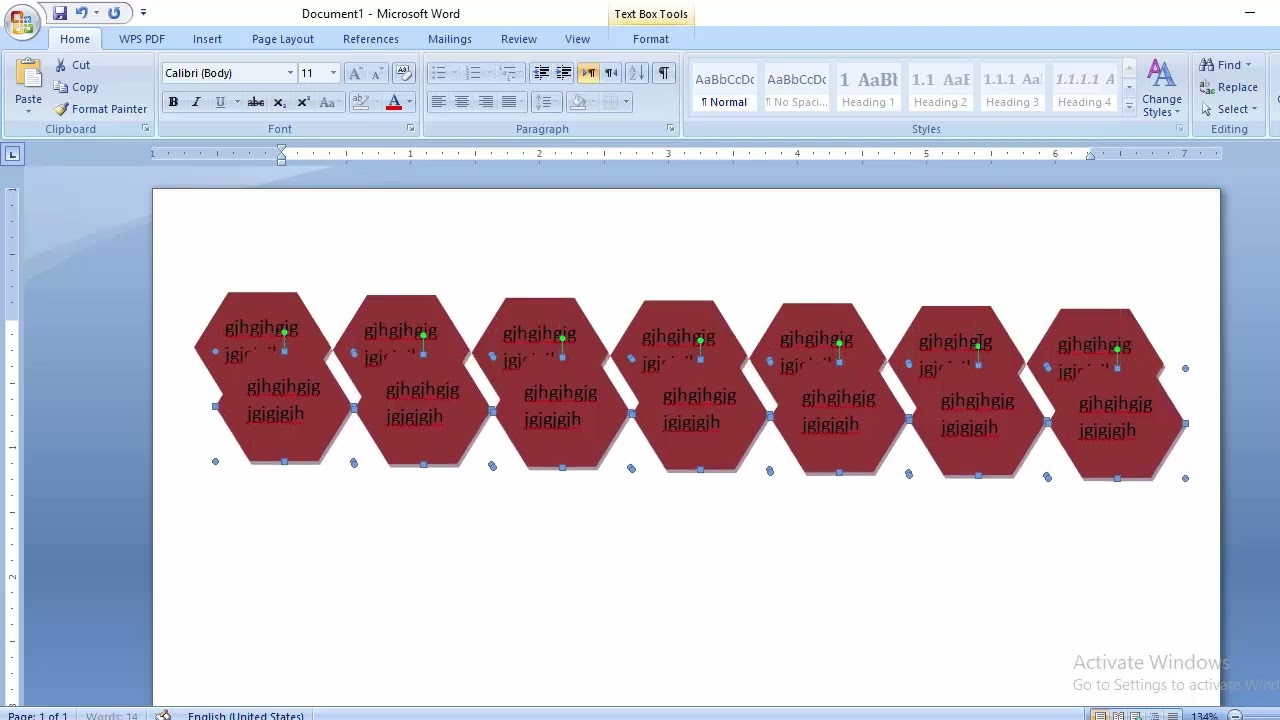Click tab selector on ruler

[x=12, y=154]
